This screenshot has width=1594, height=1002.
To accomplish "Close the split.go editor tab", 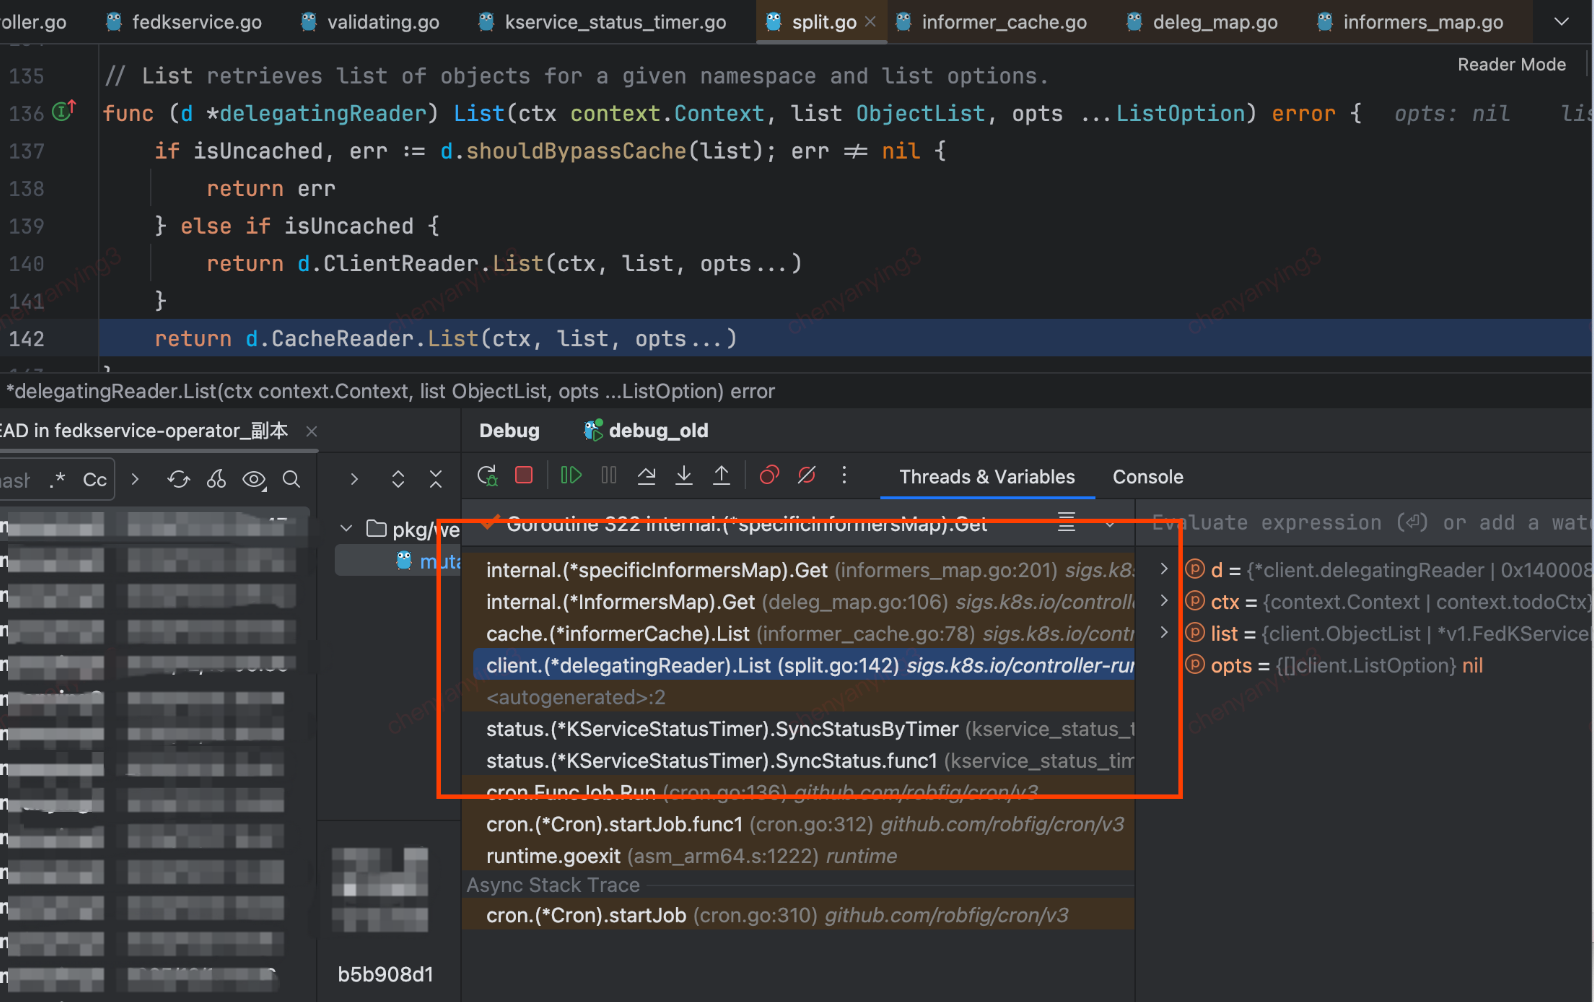I will point(870,22).
